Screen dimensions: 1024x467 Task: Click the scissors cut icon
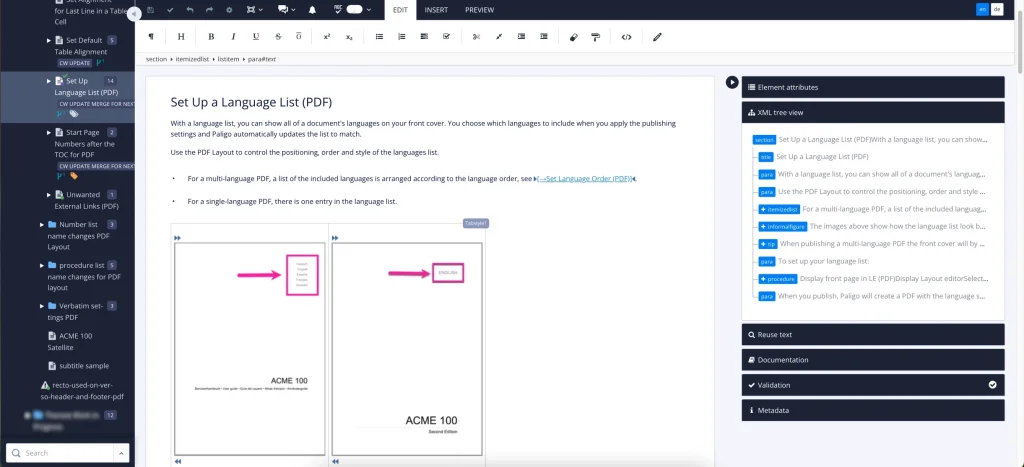(x=476, y=36)
